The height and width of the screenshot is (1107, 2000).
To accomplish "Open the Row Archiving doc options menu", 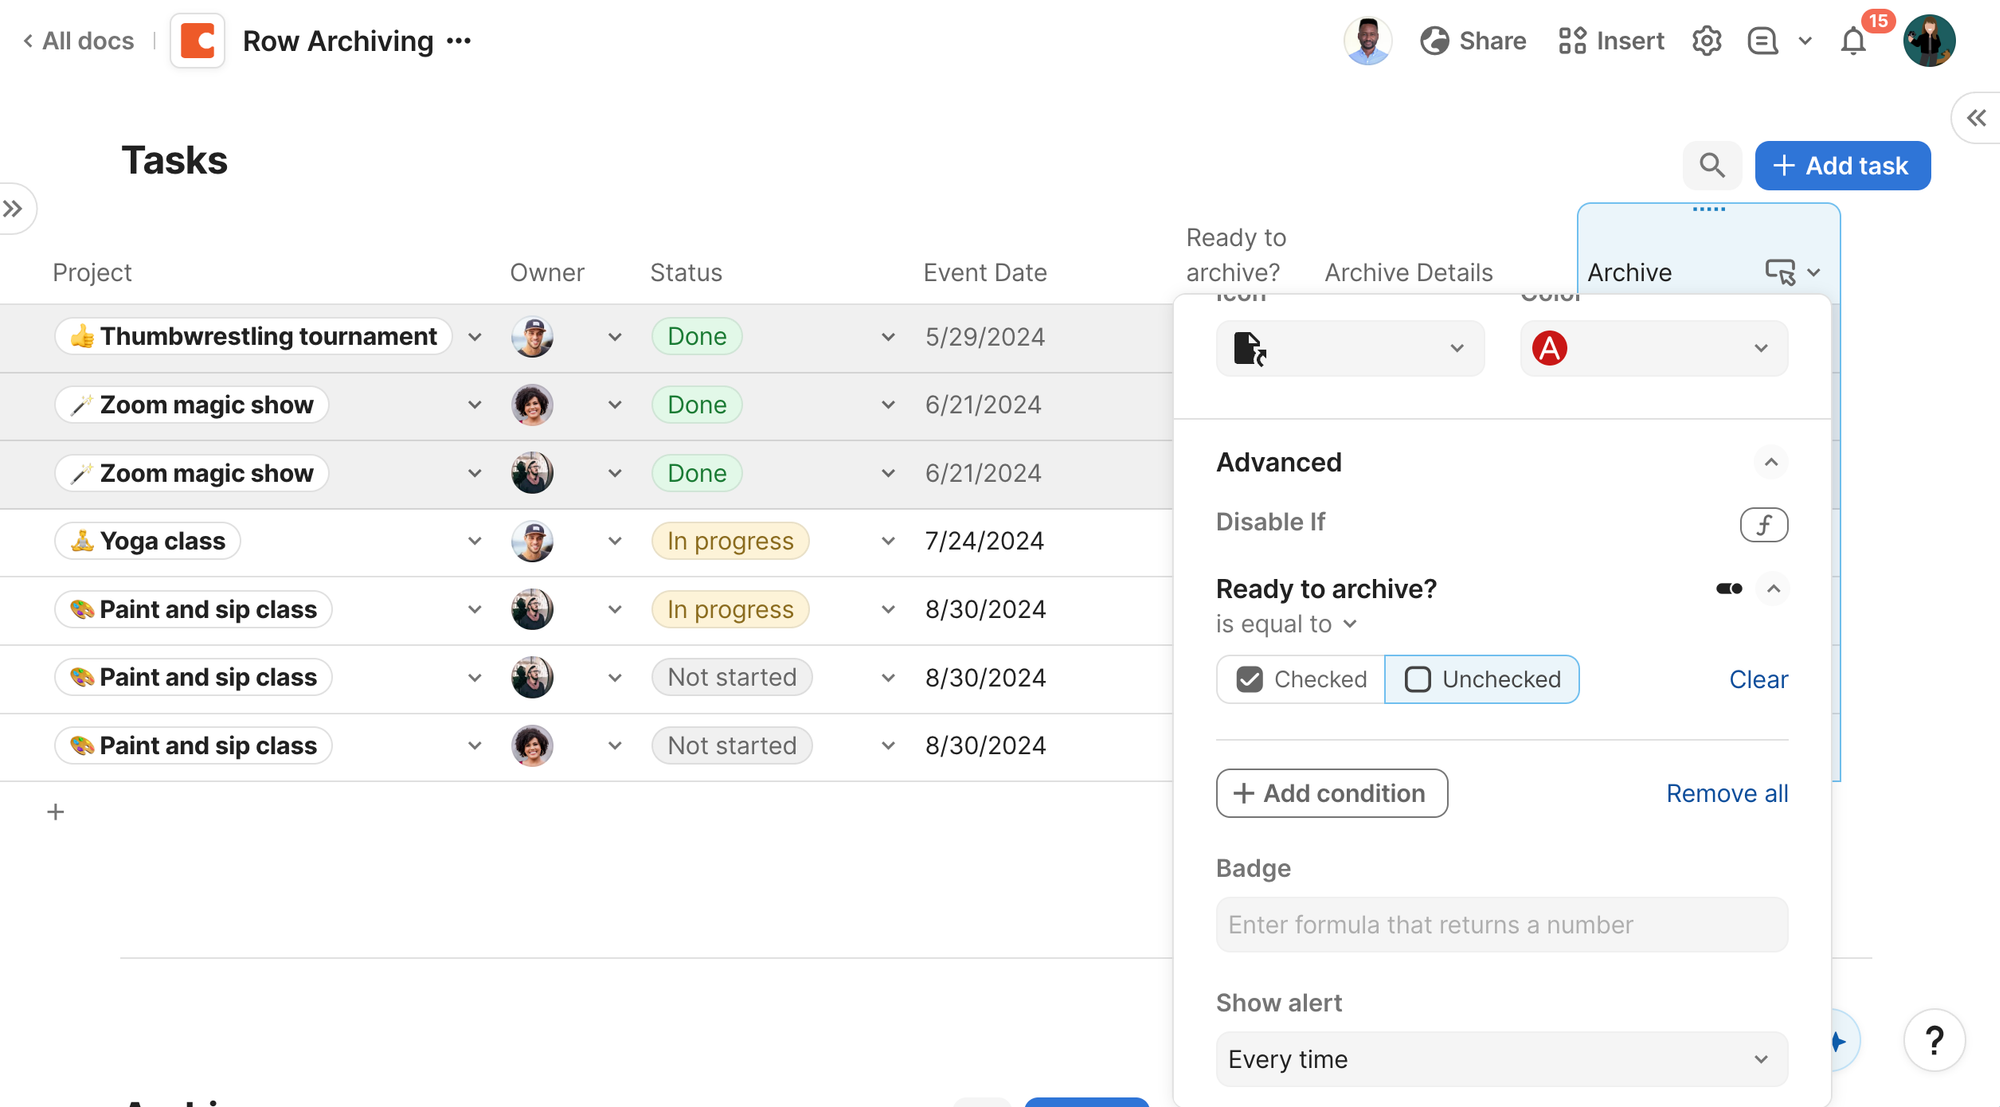I will pos(459,41).
